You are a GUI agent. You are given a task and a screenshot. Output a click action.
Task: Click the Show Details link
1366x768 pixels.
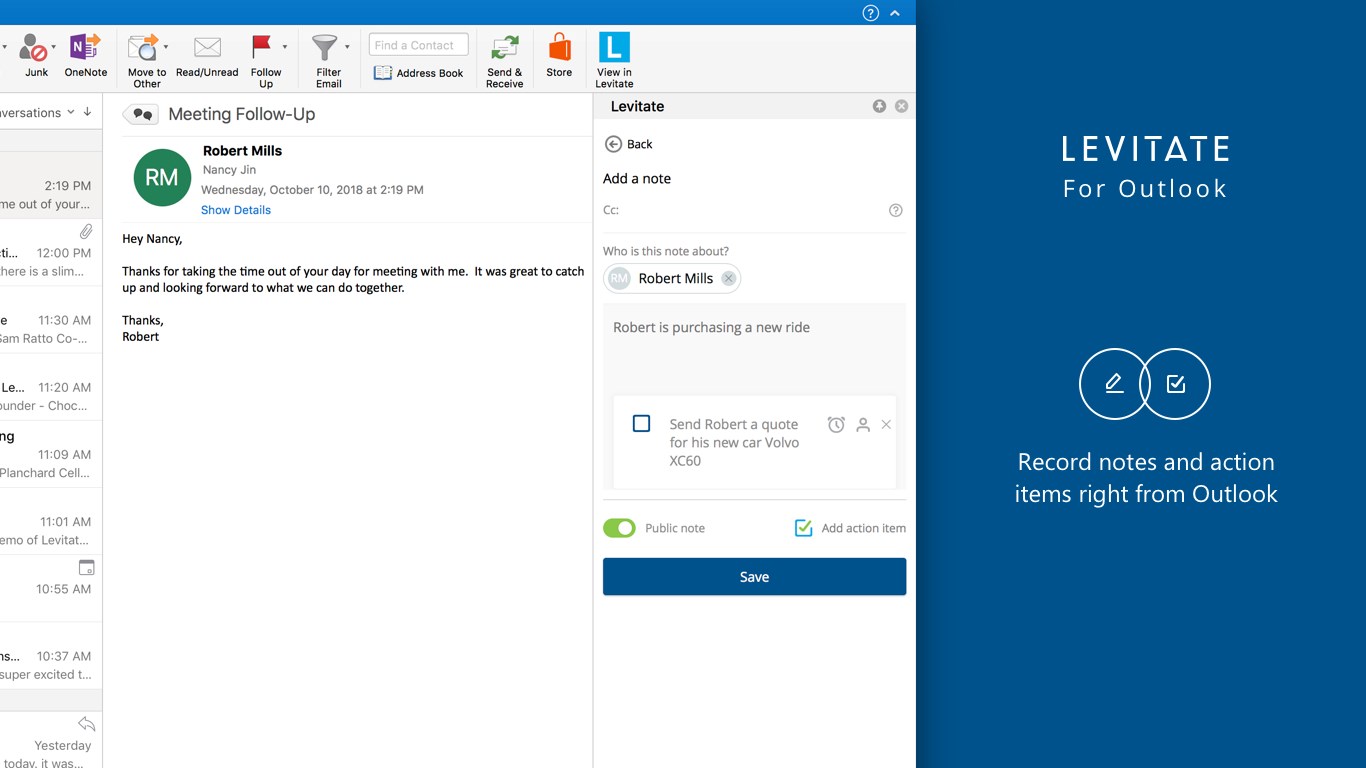click(236, 210)
